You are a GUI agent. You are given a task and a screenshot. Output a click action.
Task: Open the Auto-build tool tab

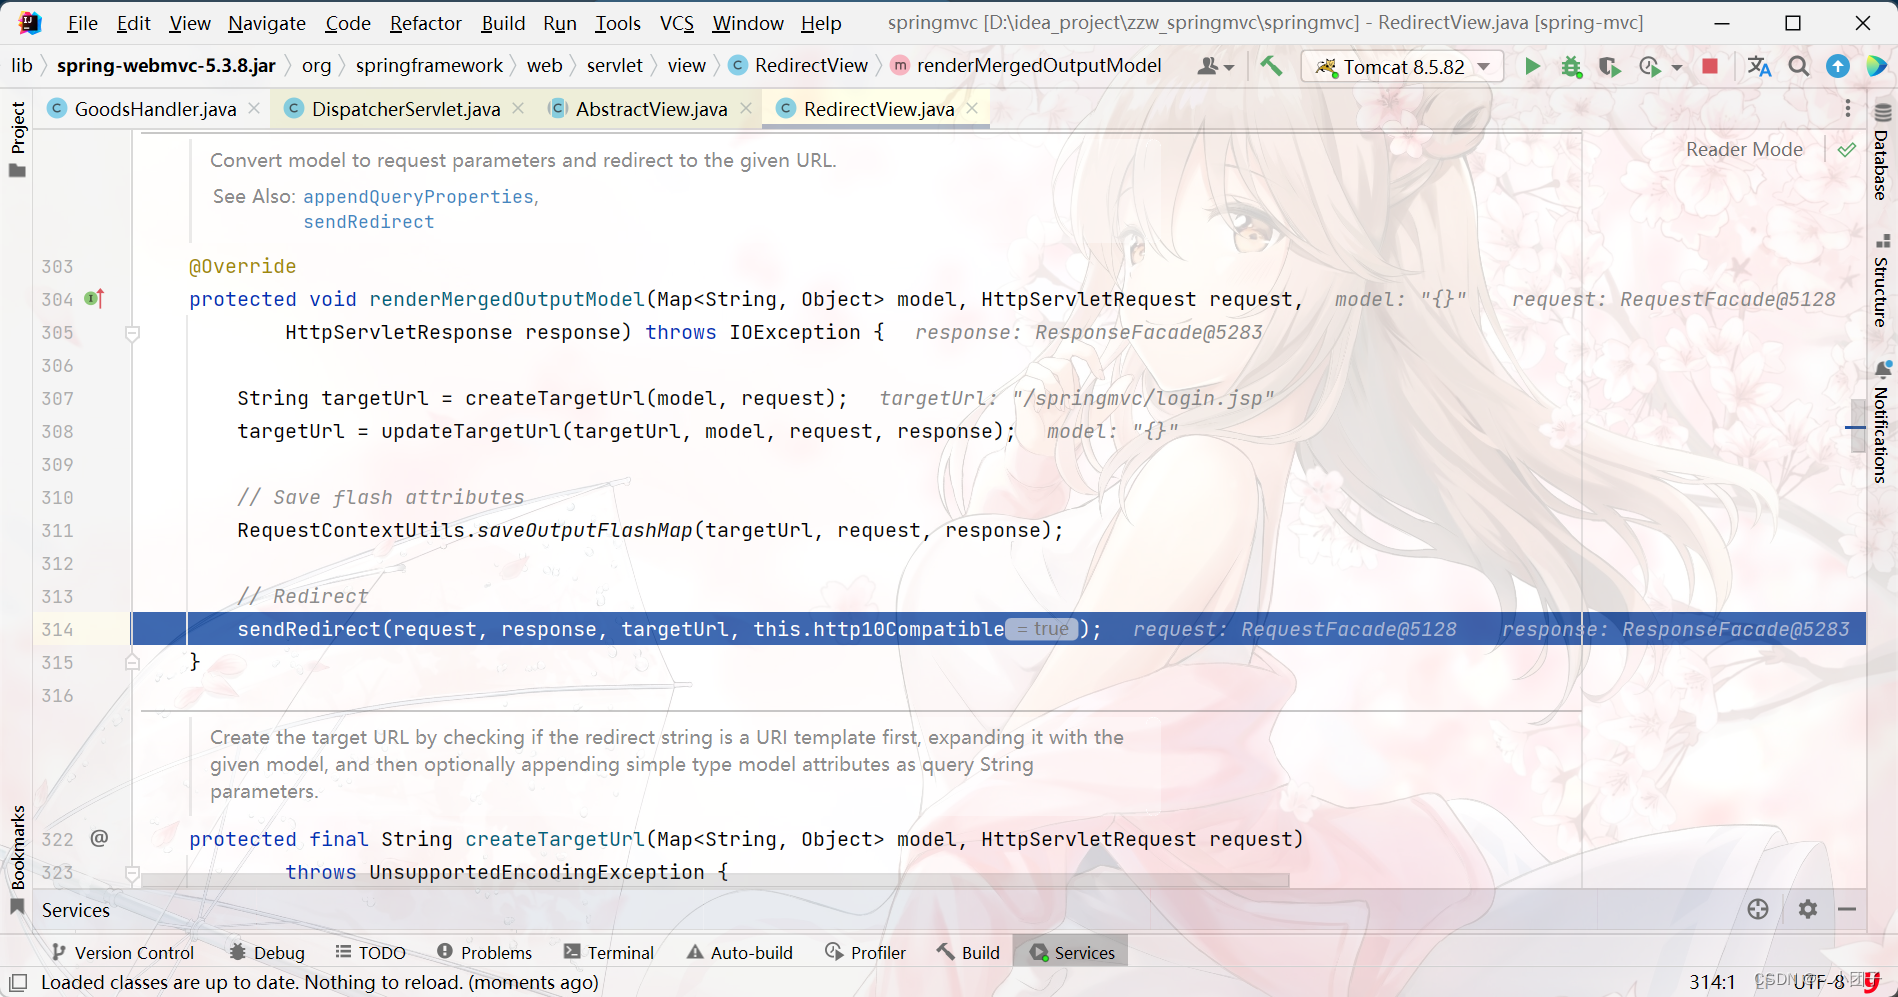click(739, 952)
